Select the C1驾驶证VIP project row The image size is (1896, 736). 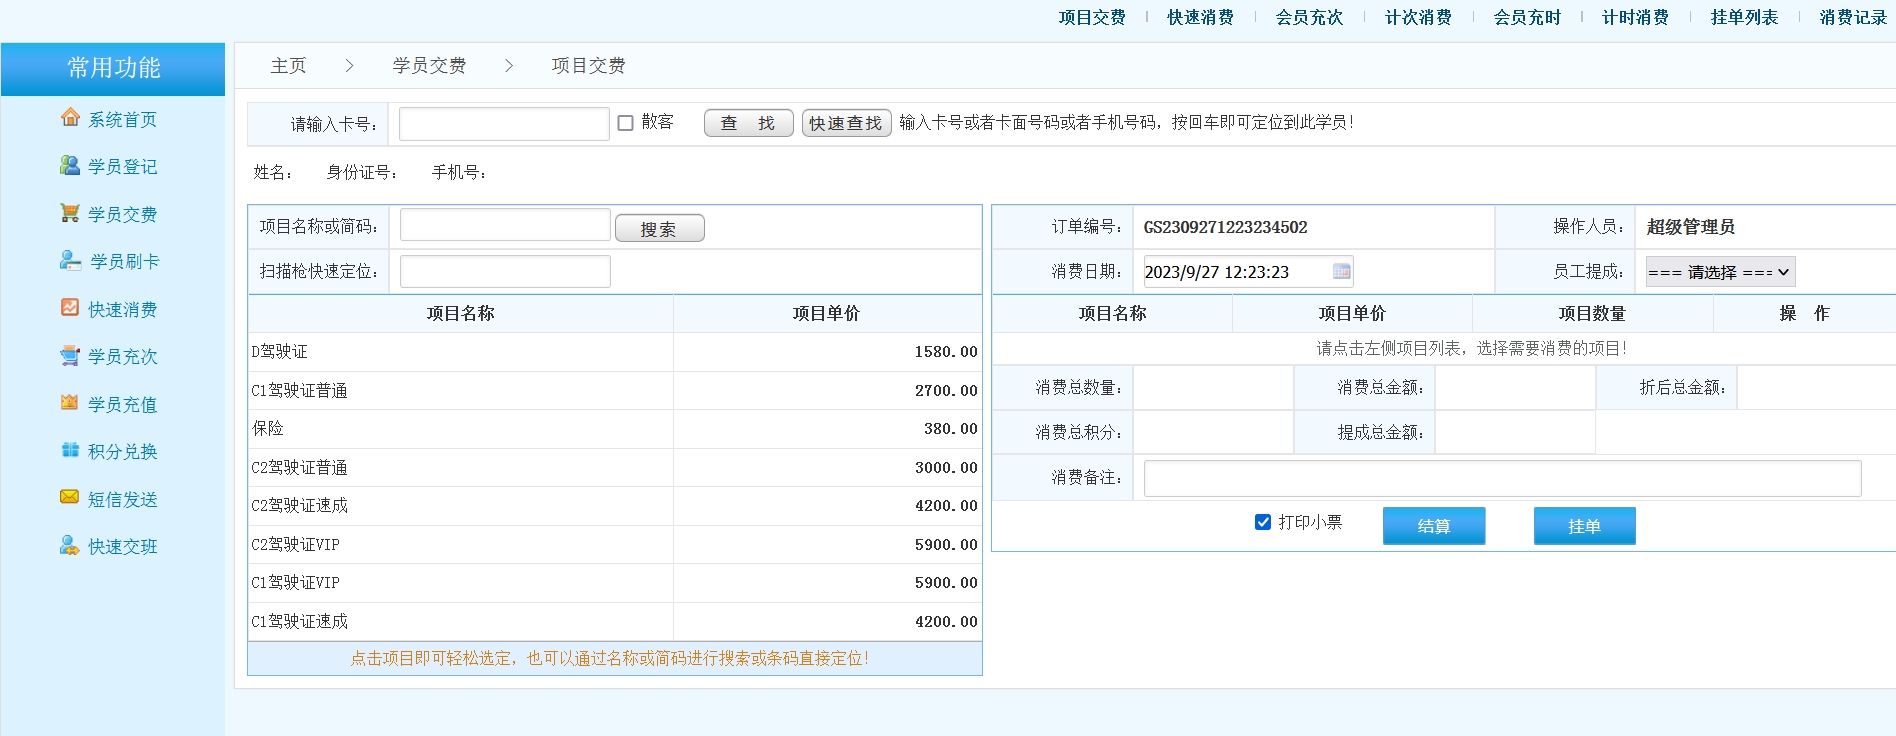click(x=615, y=583)
